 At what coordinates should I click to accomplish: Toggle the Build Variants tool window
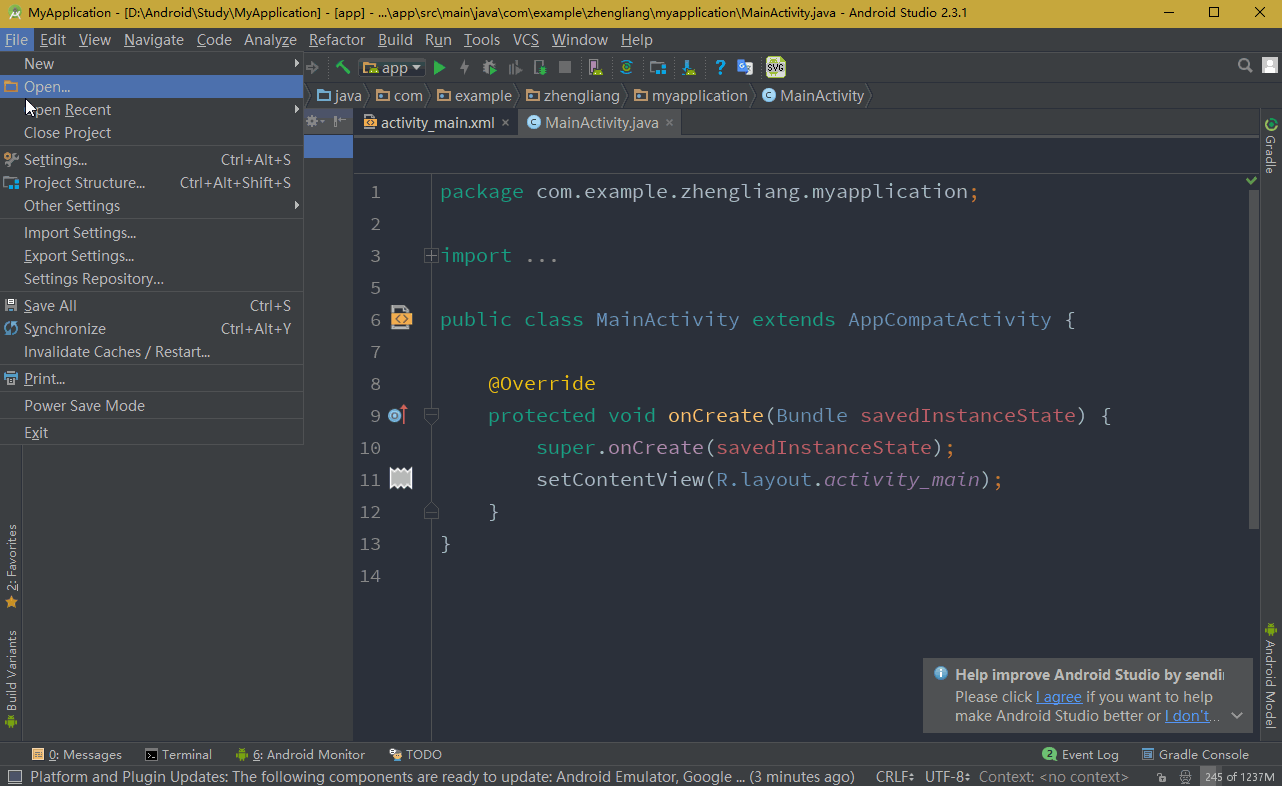(x=12, y=679)
